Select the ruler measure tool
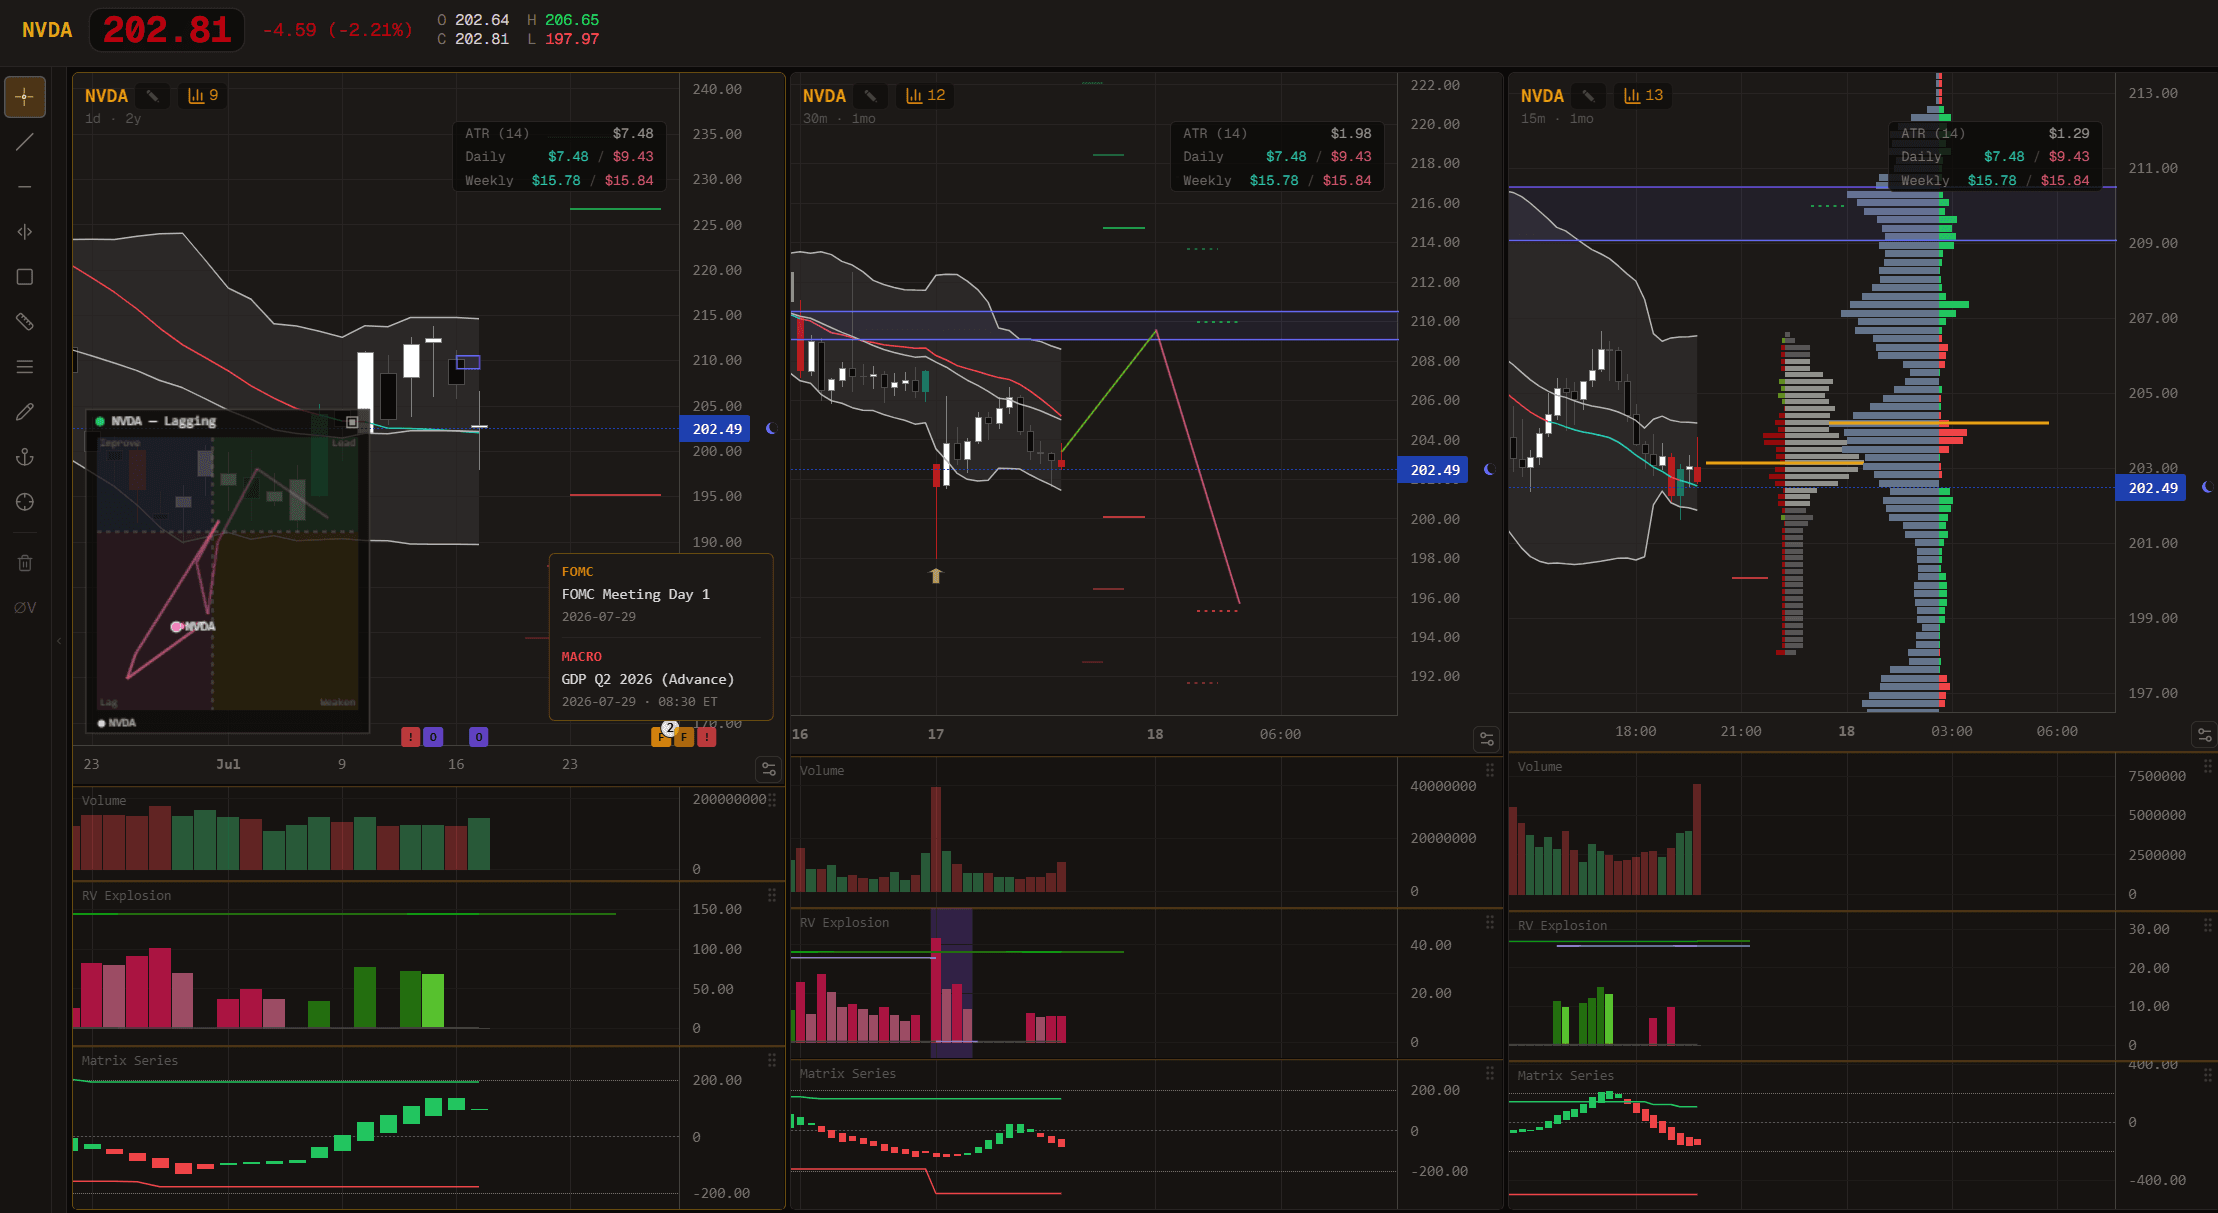Image resolution: width=2218 pixels, height=1213 pixels. 25,322
